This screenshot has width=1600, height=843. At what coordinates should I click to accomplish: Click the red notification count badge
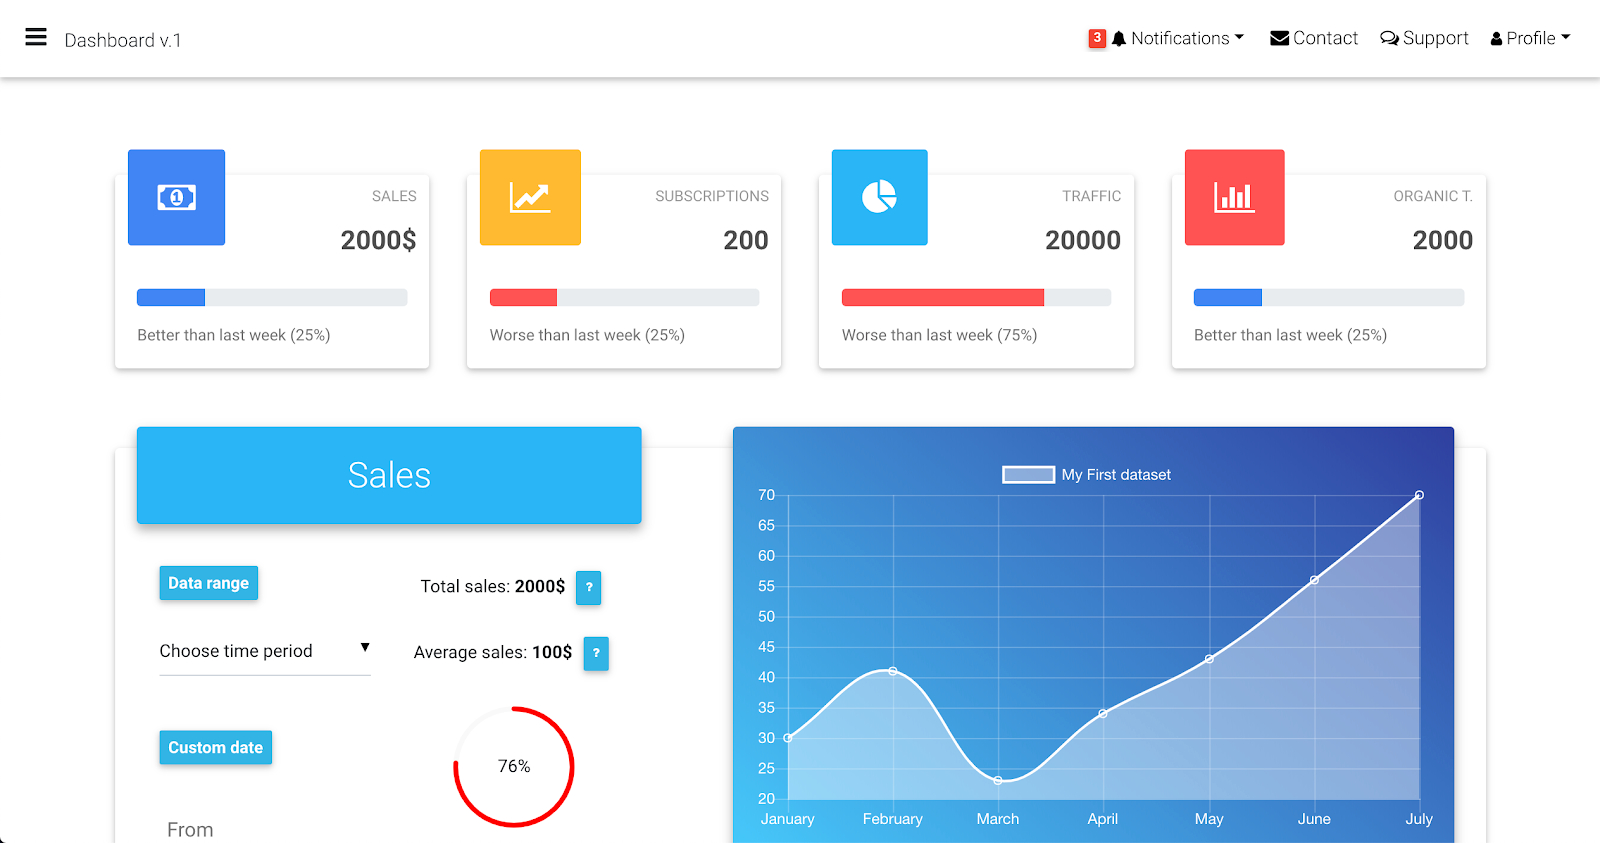[x=1097, y=38]
